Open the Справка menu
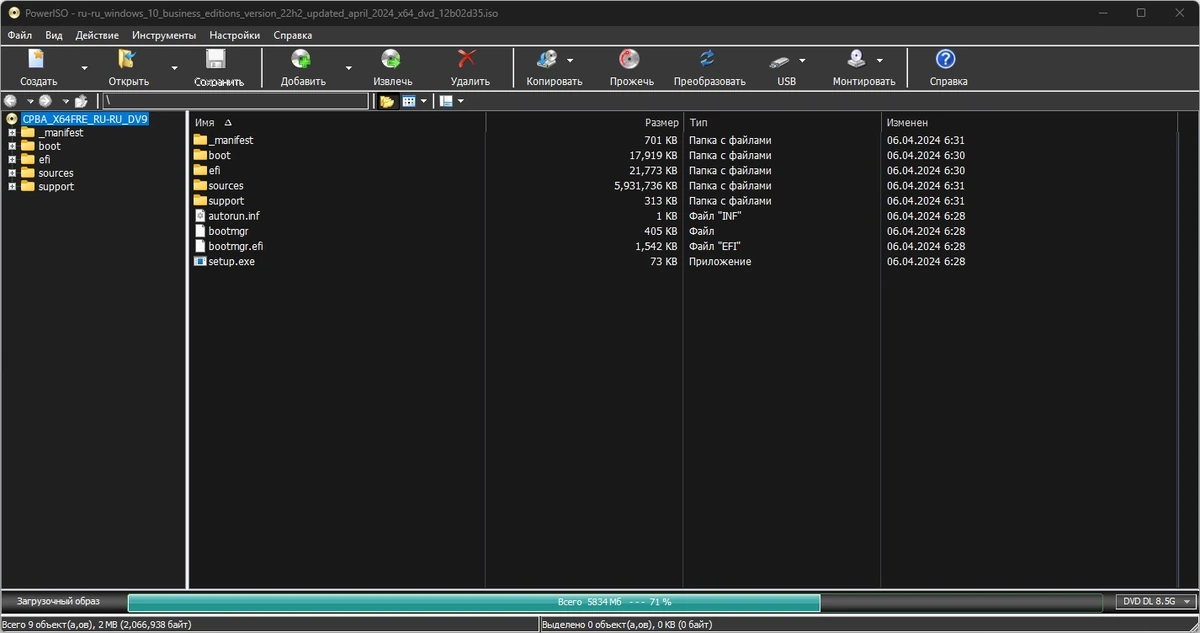This screenshot has width=1200, height=633. 293,35
